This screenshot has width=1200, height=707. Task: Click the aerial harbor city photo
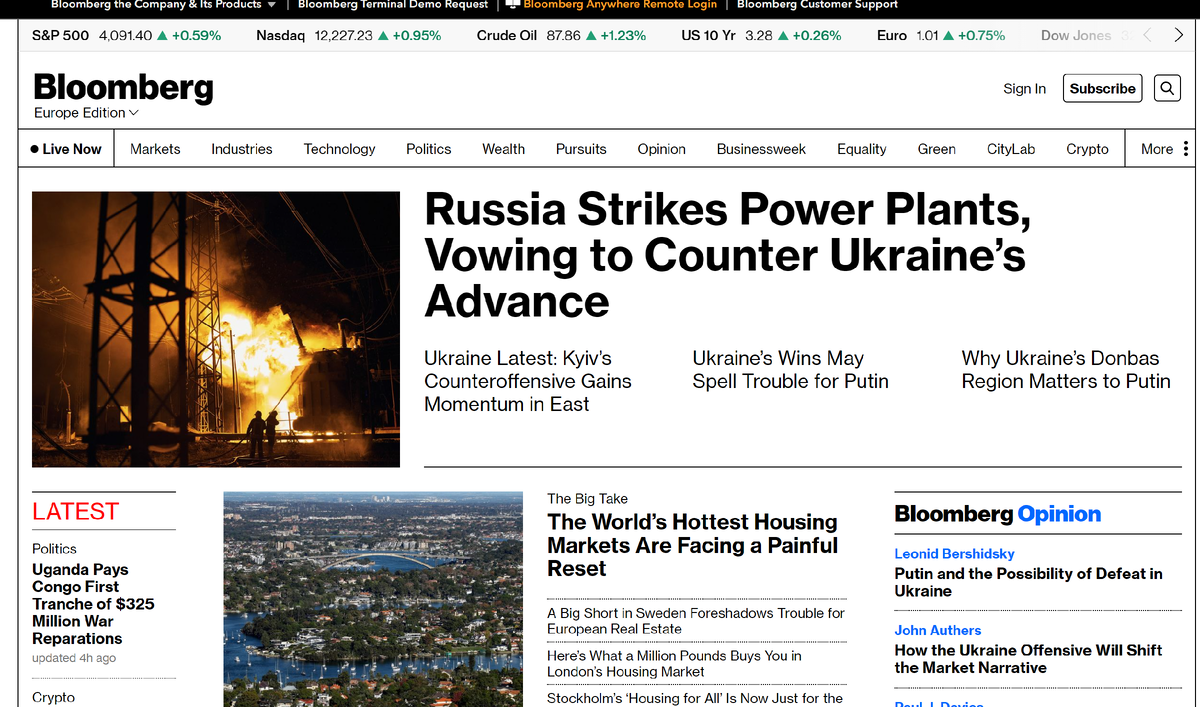click(x=373, y=599)
